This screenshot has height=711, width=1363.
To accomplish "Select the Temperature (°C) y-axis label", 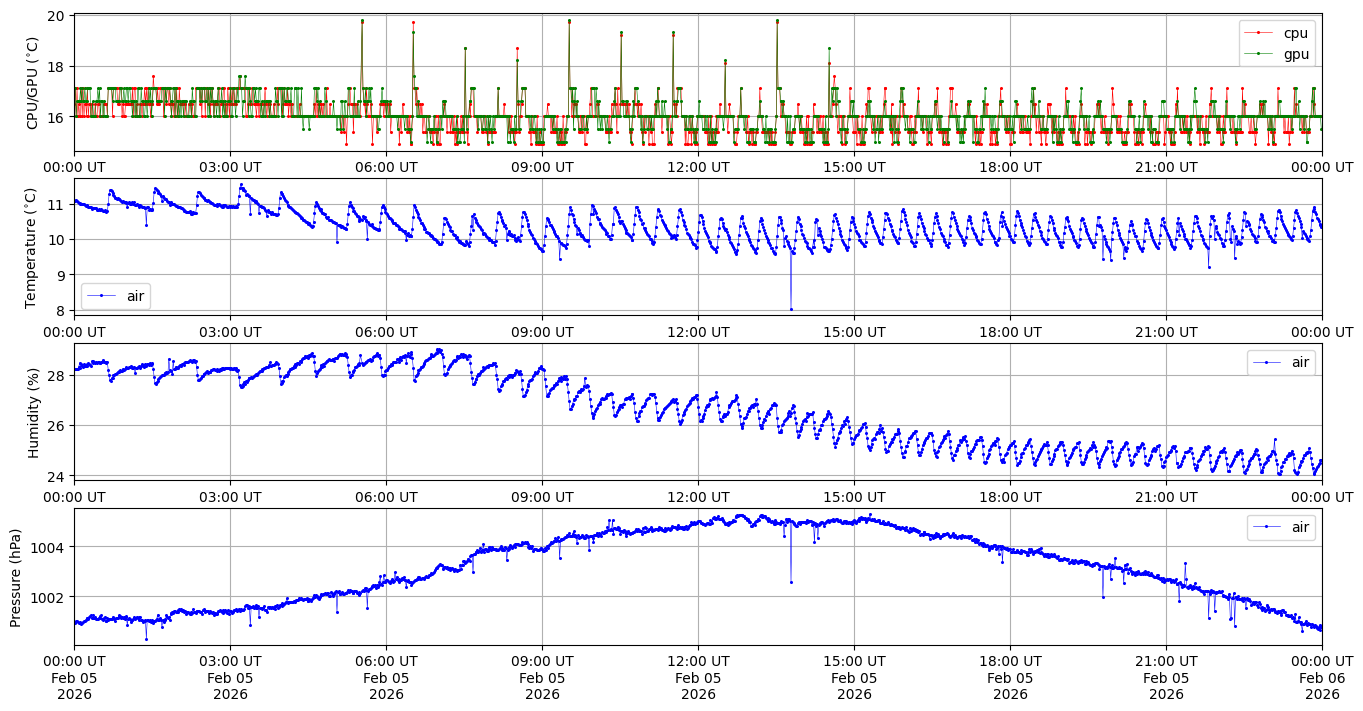I will coord(31,247).
